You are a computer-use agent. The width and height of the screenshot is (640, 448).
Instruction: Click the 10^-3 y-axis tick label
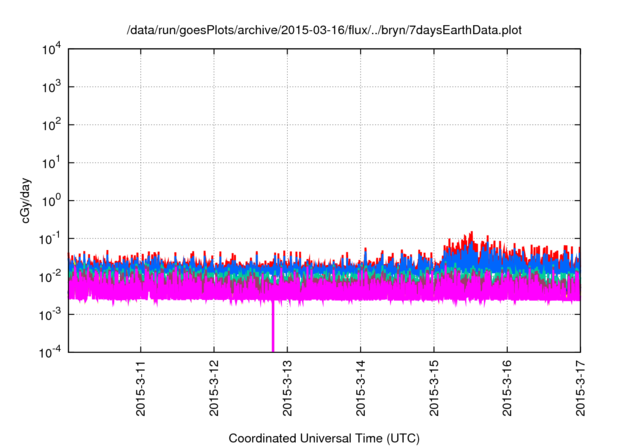(50, 315)
